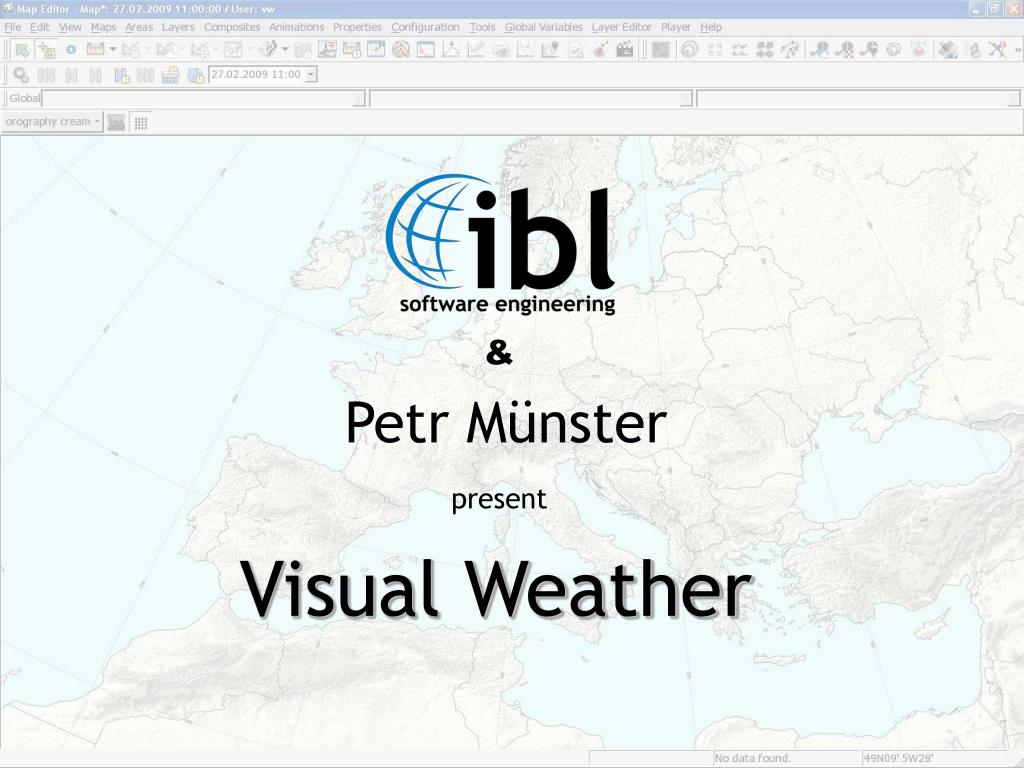Screen dimensions: 1024x768
Task: Open the compass tool dropdown arrow
Action: (x=285, y=49)
